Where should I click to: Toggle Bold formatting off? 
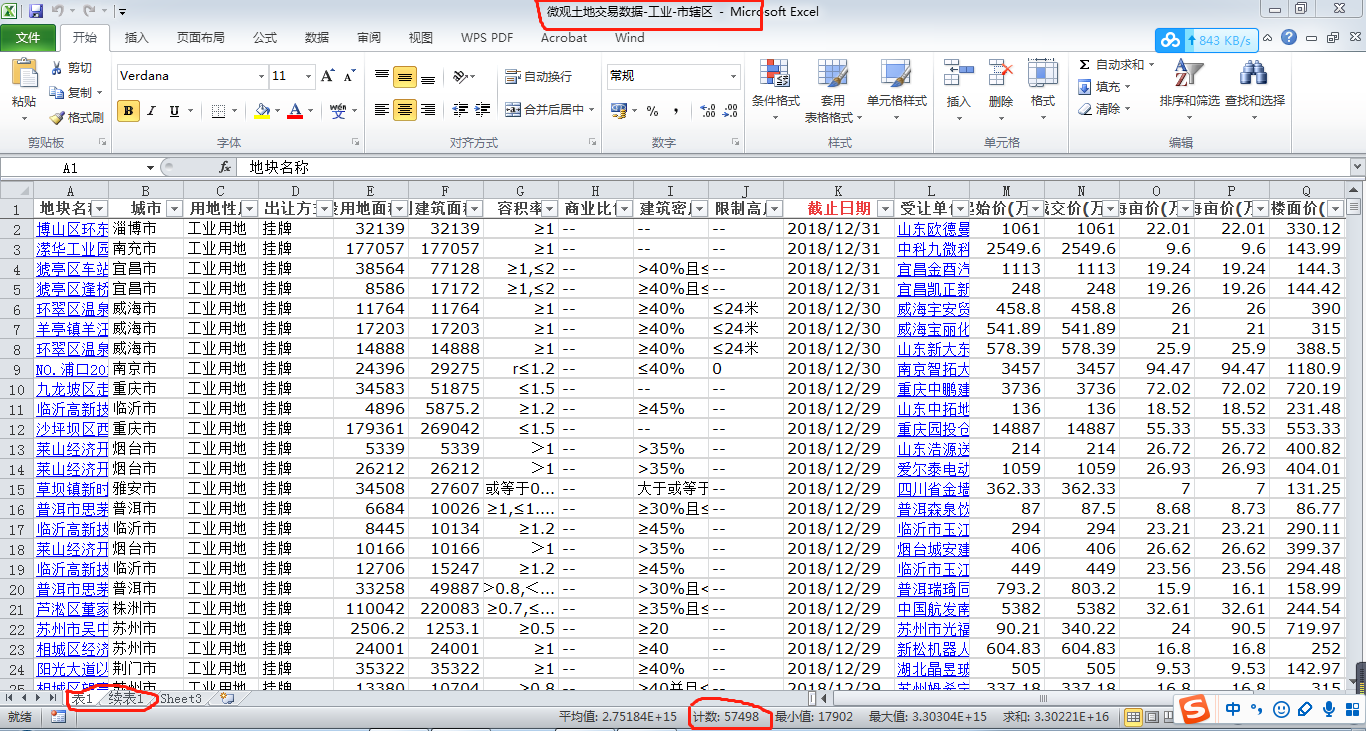(x=128, y=111)
